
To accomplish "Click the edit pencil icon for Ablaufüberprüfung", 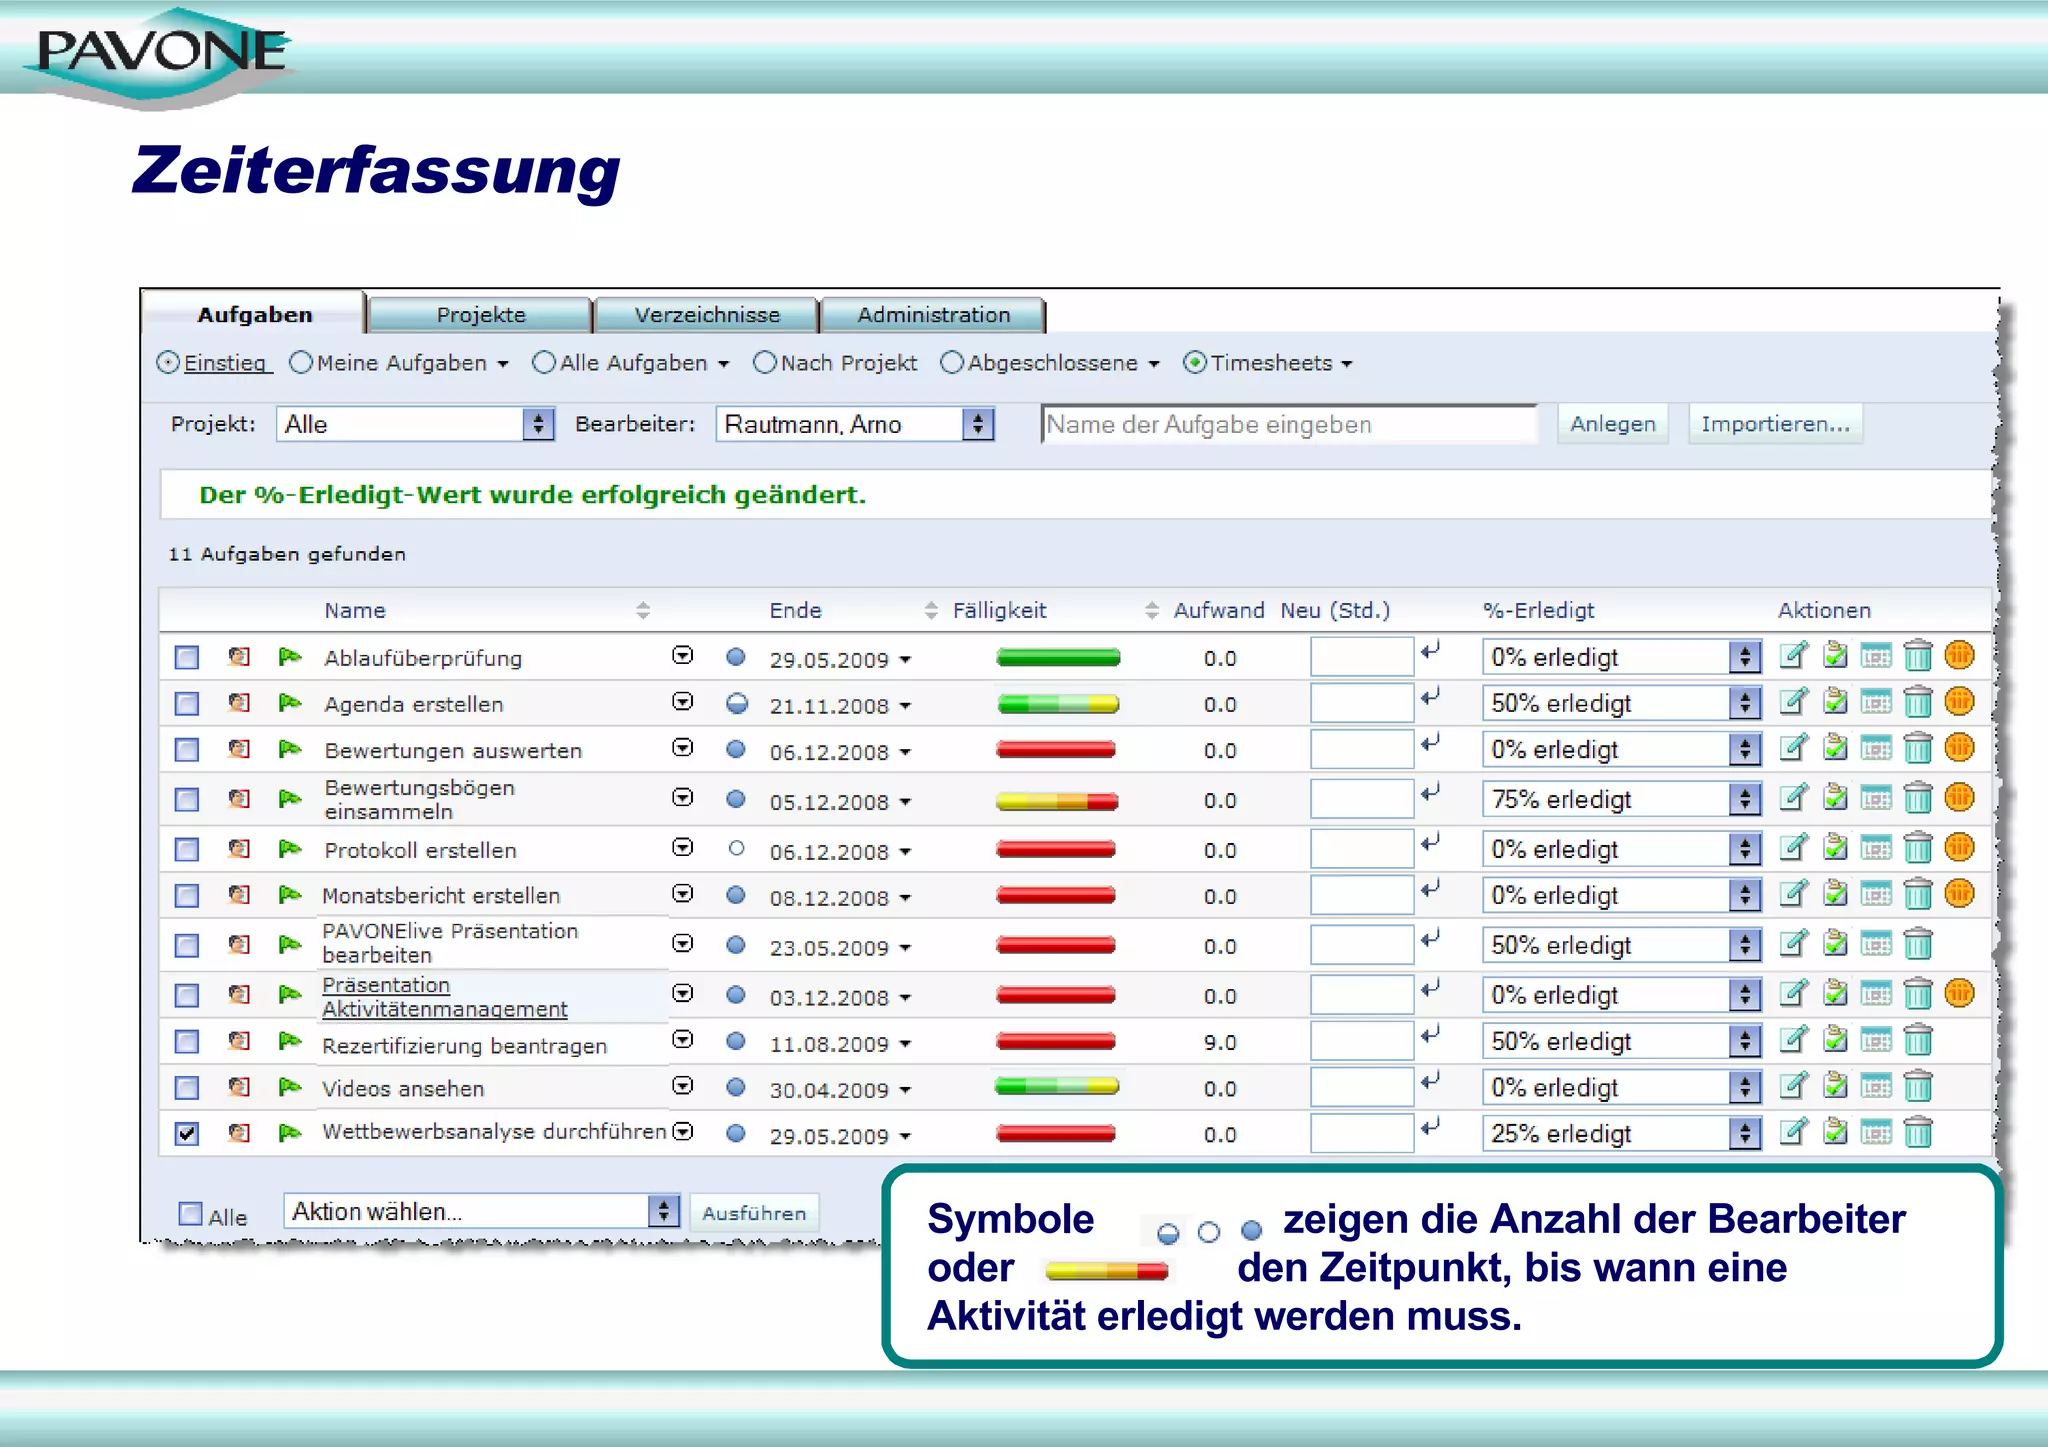I will coord(1793,656).
